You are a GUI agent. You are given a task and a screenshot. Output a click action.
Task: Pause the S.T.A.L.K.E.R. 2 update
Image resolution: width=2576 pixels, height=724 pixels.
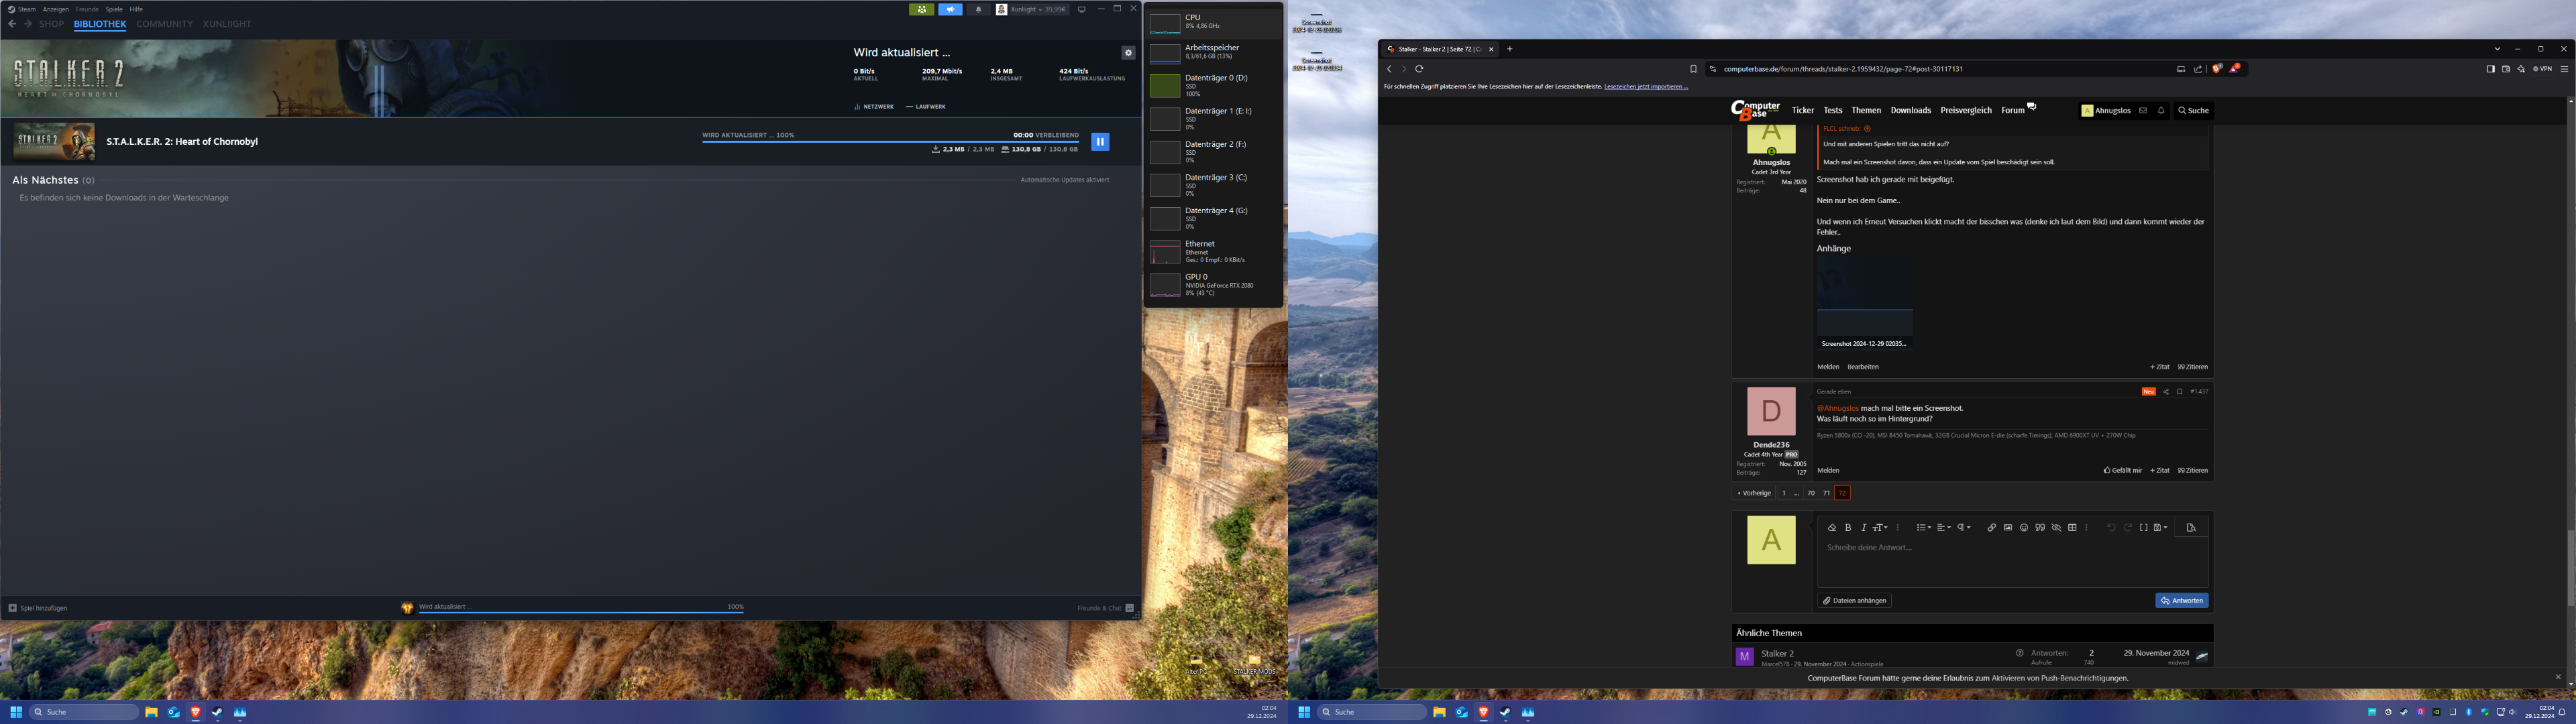tap(1100, 142)
